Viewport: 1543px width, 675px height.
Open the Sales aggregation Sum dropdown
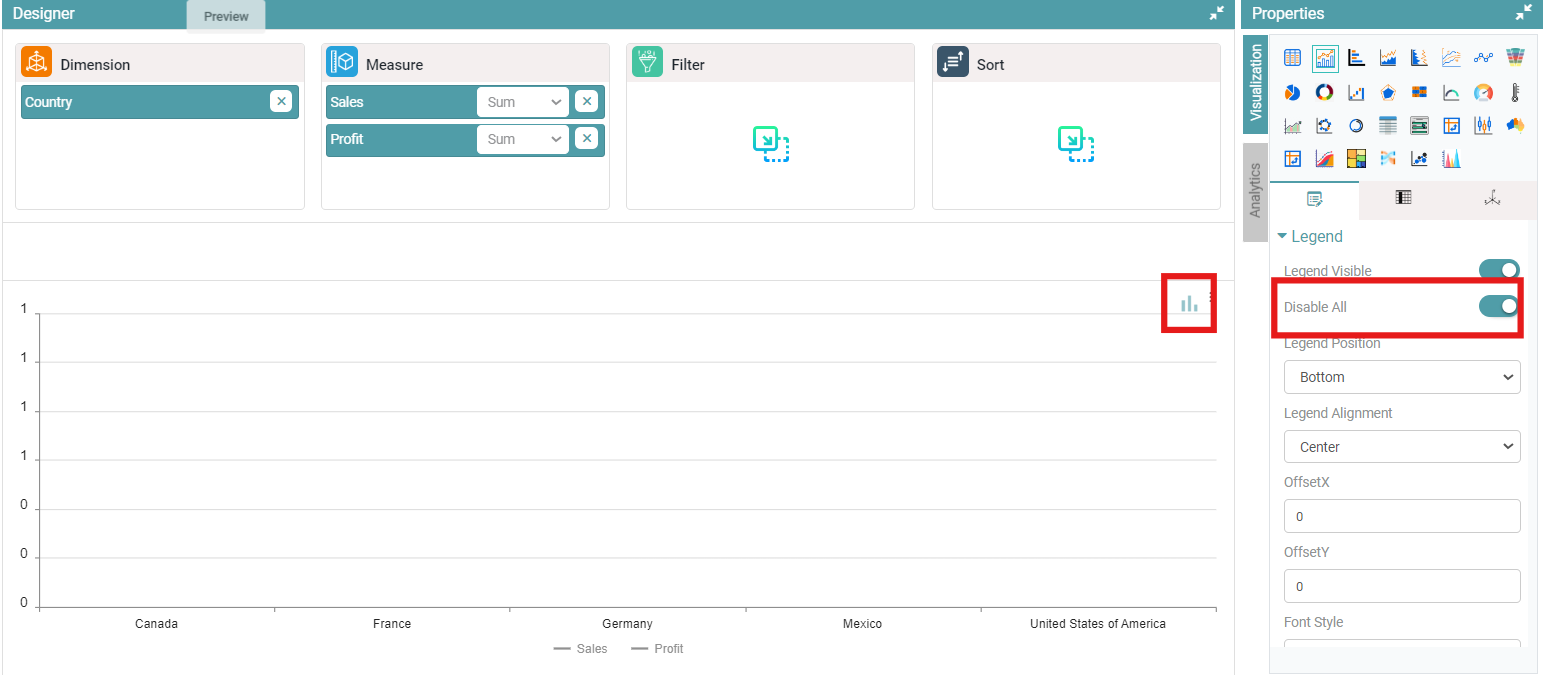[x=522, y=102]
